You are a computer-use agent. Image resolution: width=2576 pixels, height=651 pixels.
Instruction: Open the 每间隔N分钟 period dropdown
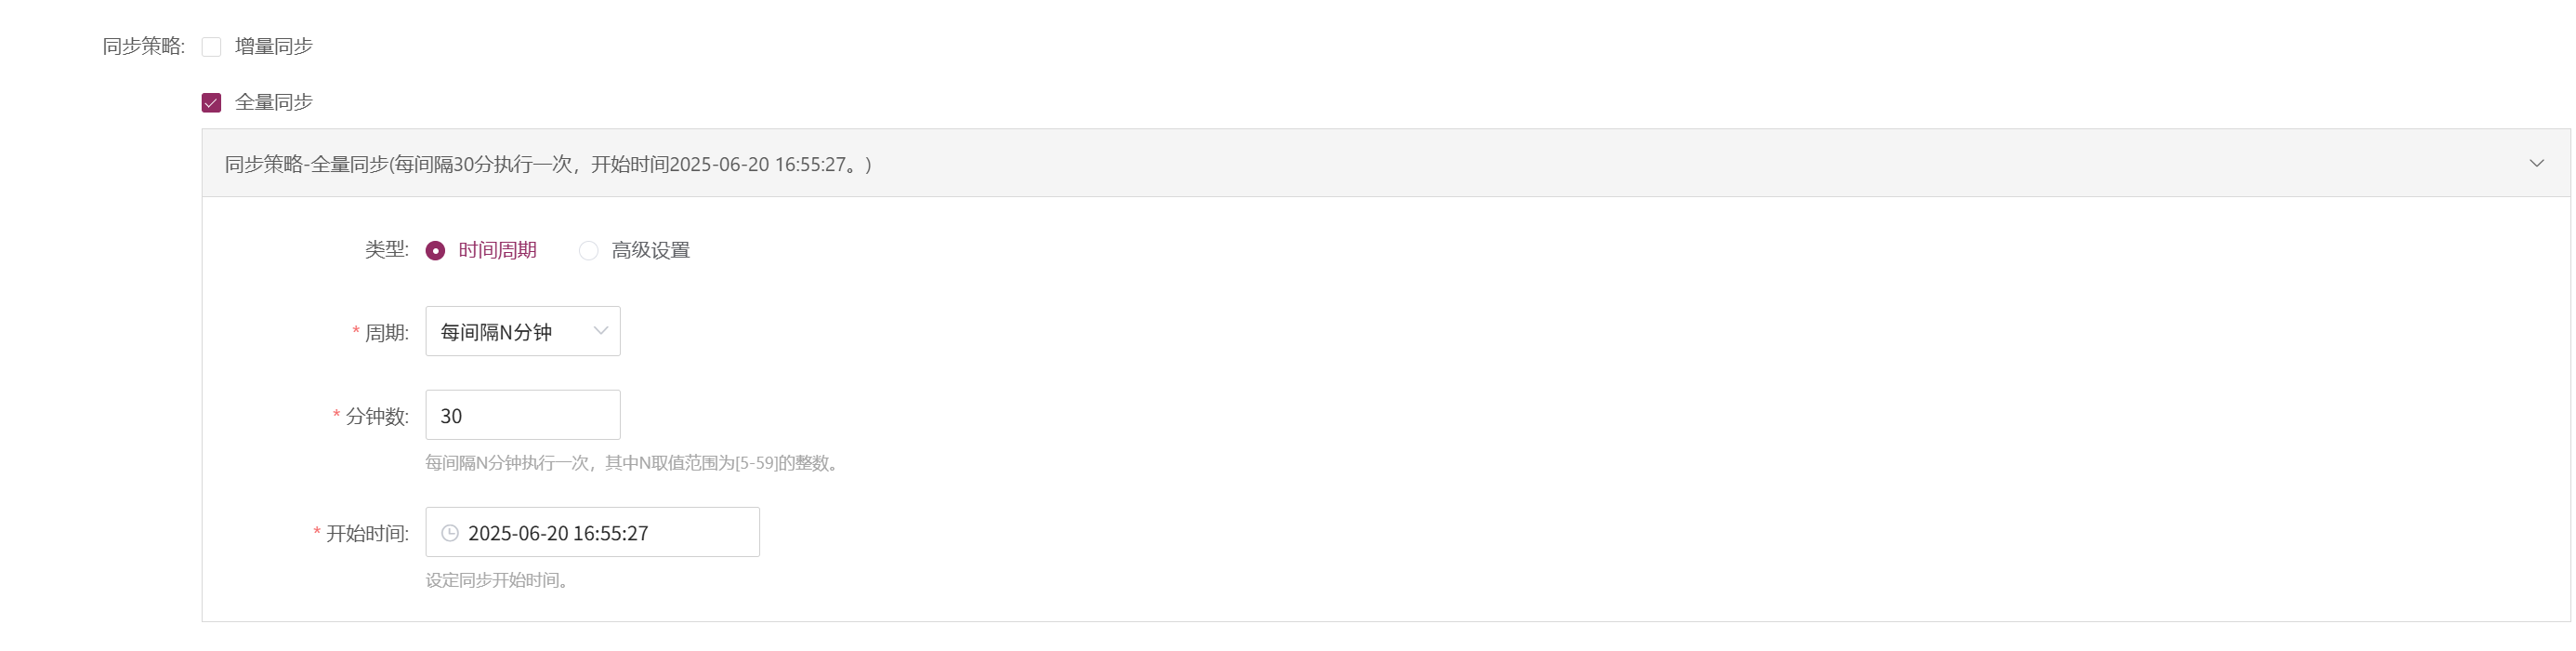click(x=523, y=331)
